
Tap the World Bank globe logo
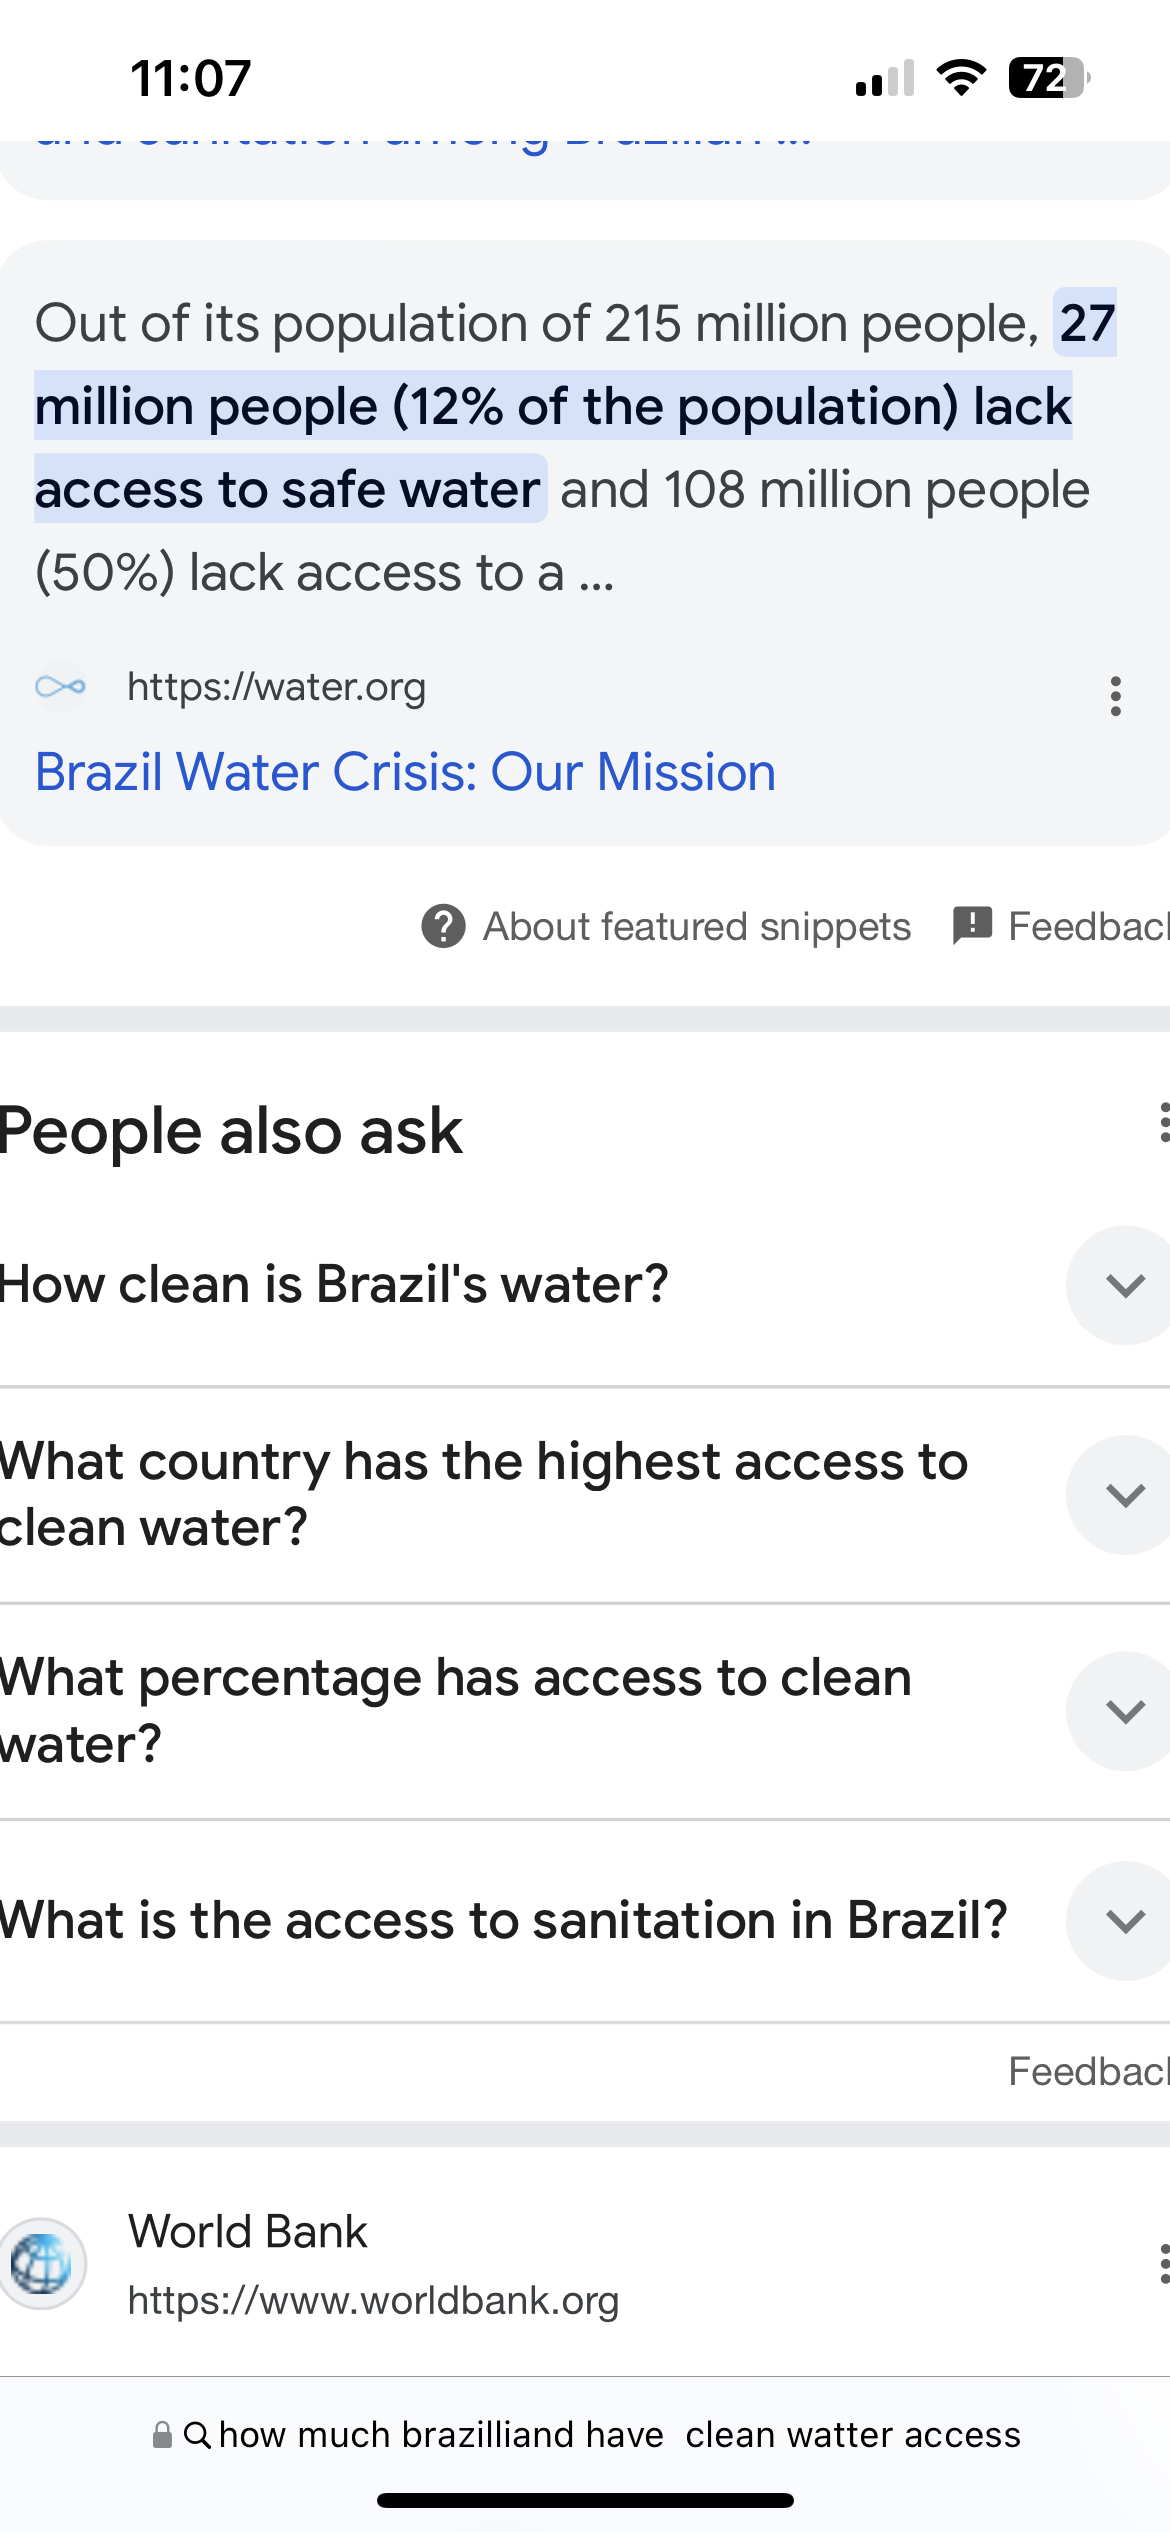[42, 2263]
